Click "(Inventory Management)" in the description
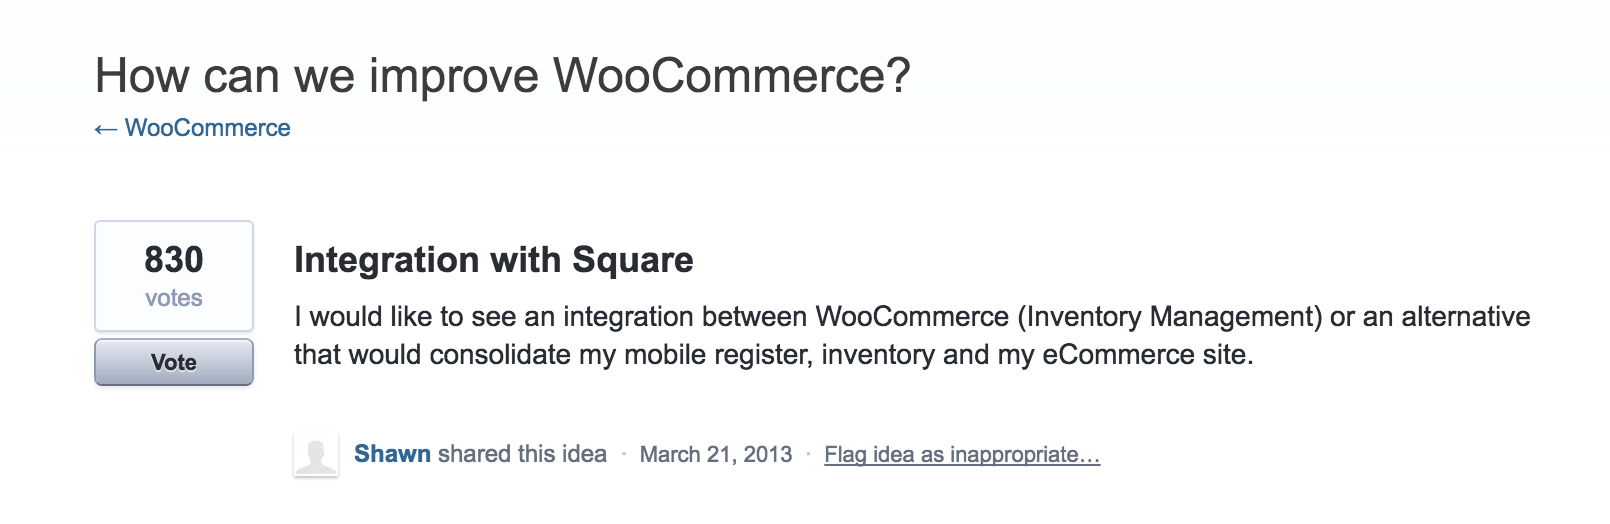Viewport: 1610px width, 524px height. pyautogui.click(x=1170, y=317)
